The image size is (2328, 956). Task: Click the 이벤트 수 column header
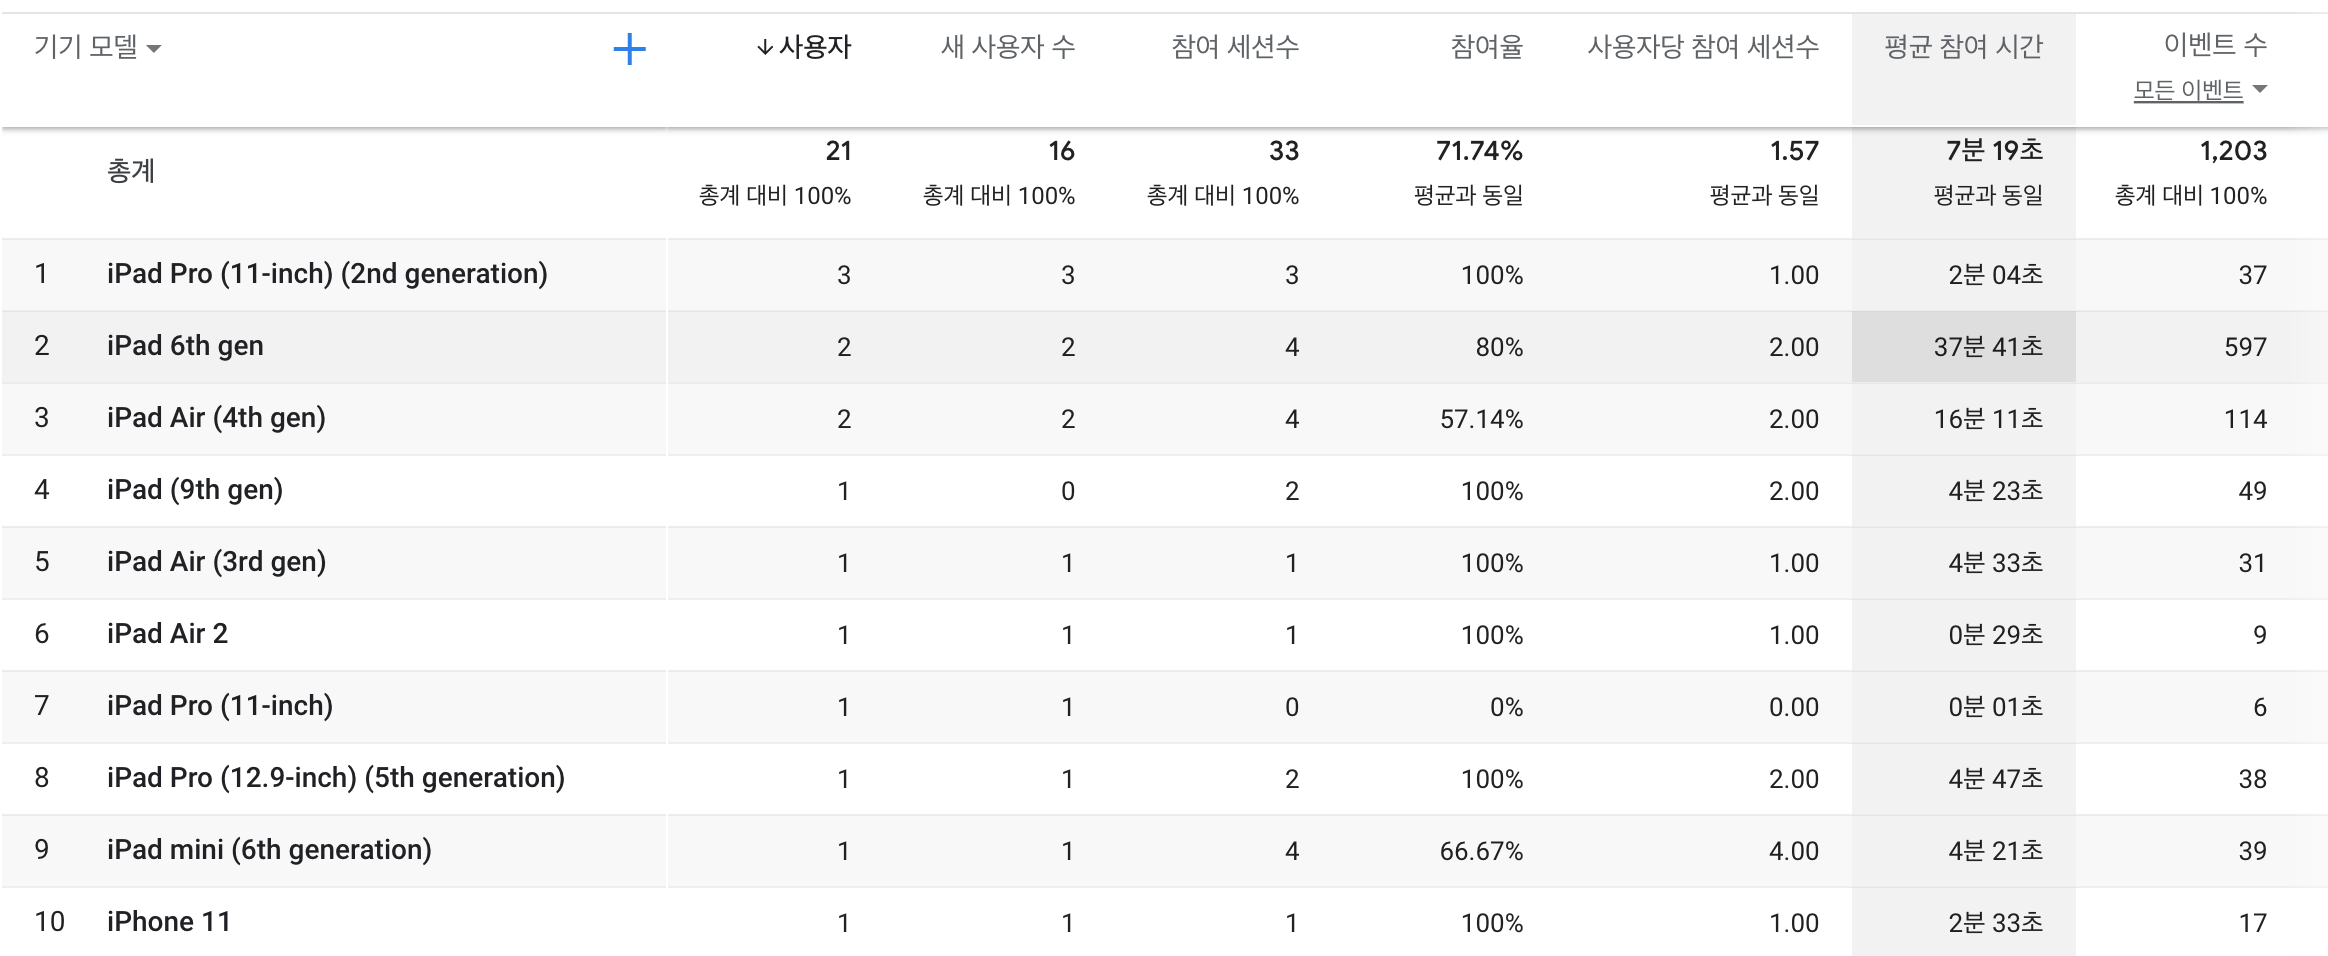2214,45
